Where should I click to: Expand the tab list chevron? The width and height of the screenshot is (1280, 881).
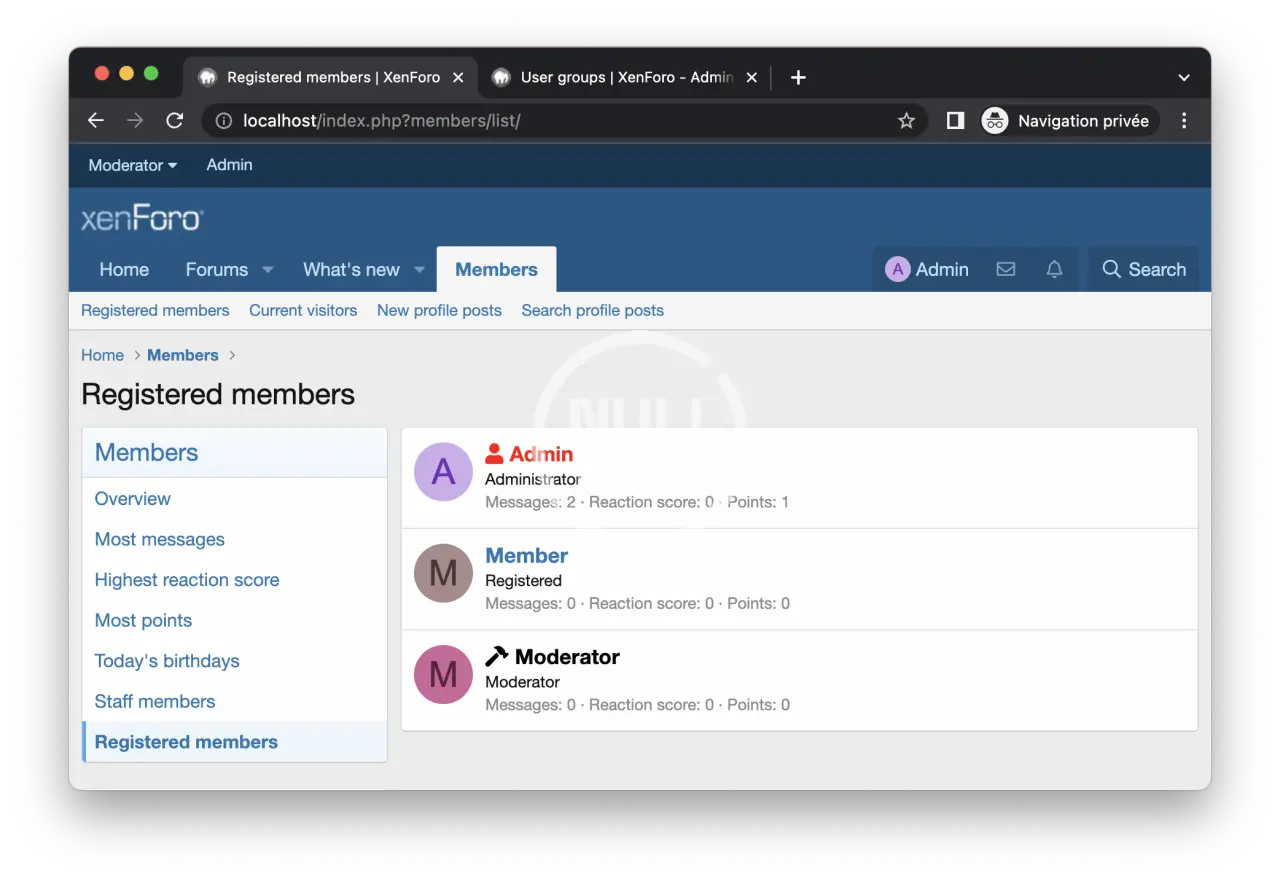(x=1184, y=78)
